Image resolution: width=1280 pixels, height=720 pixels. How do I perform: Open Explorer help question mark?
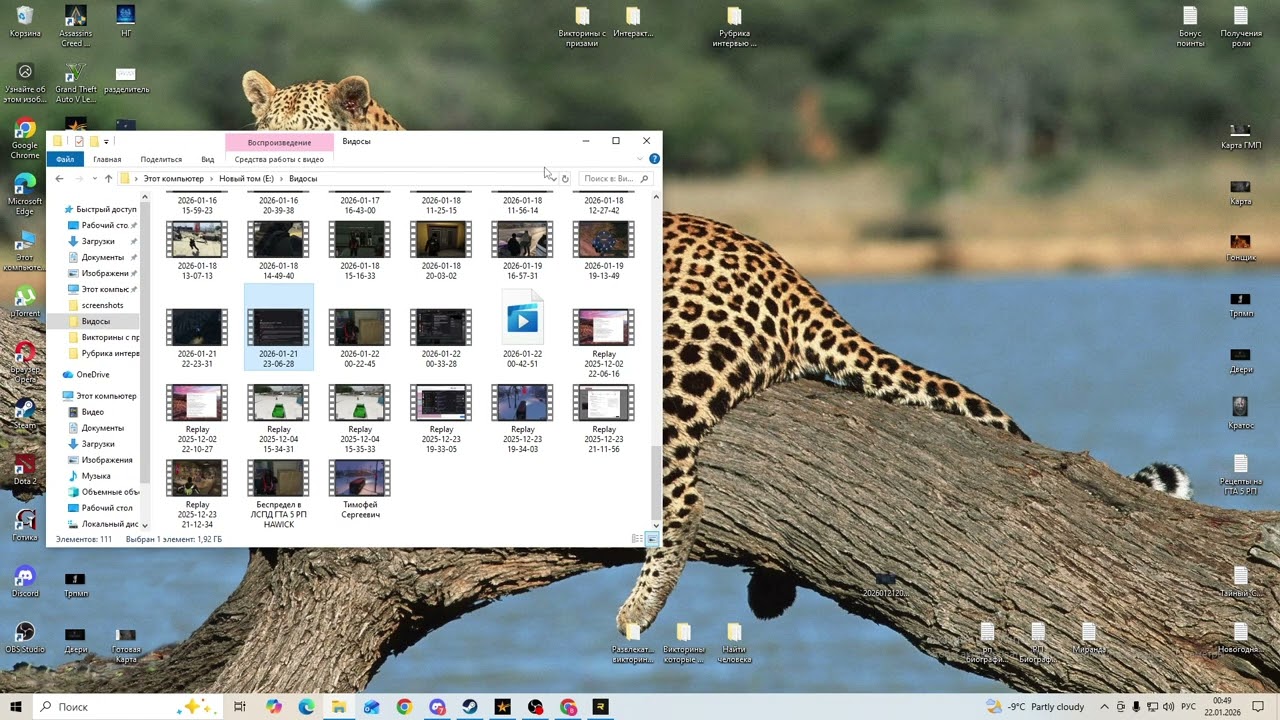click(x=654, y=159)
